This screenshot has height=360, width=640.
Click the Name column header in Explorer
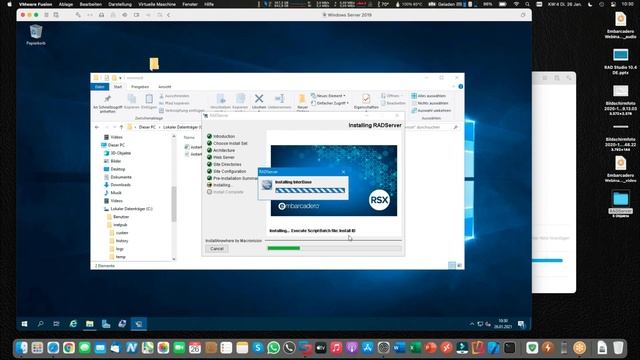click(189, 138)
